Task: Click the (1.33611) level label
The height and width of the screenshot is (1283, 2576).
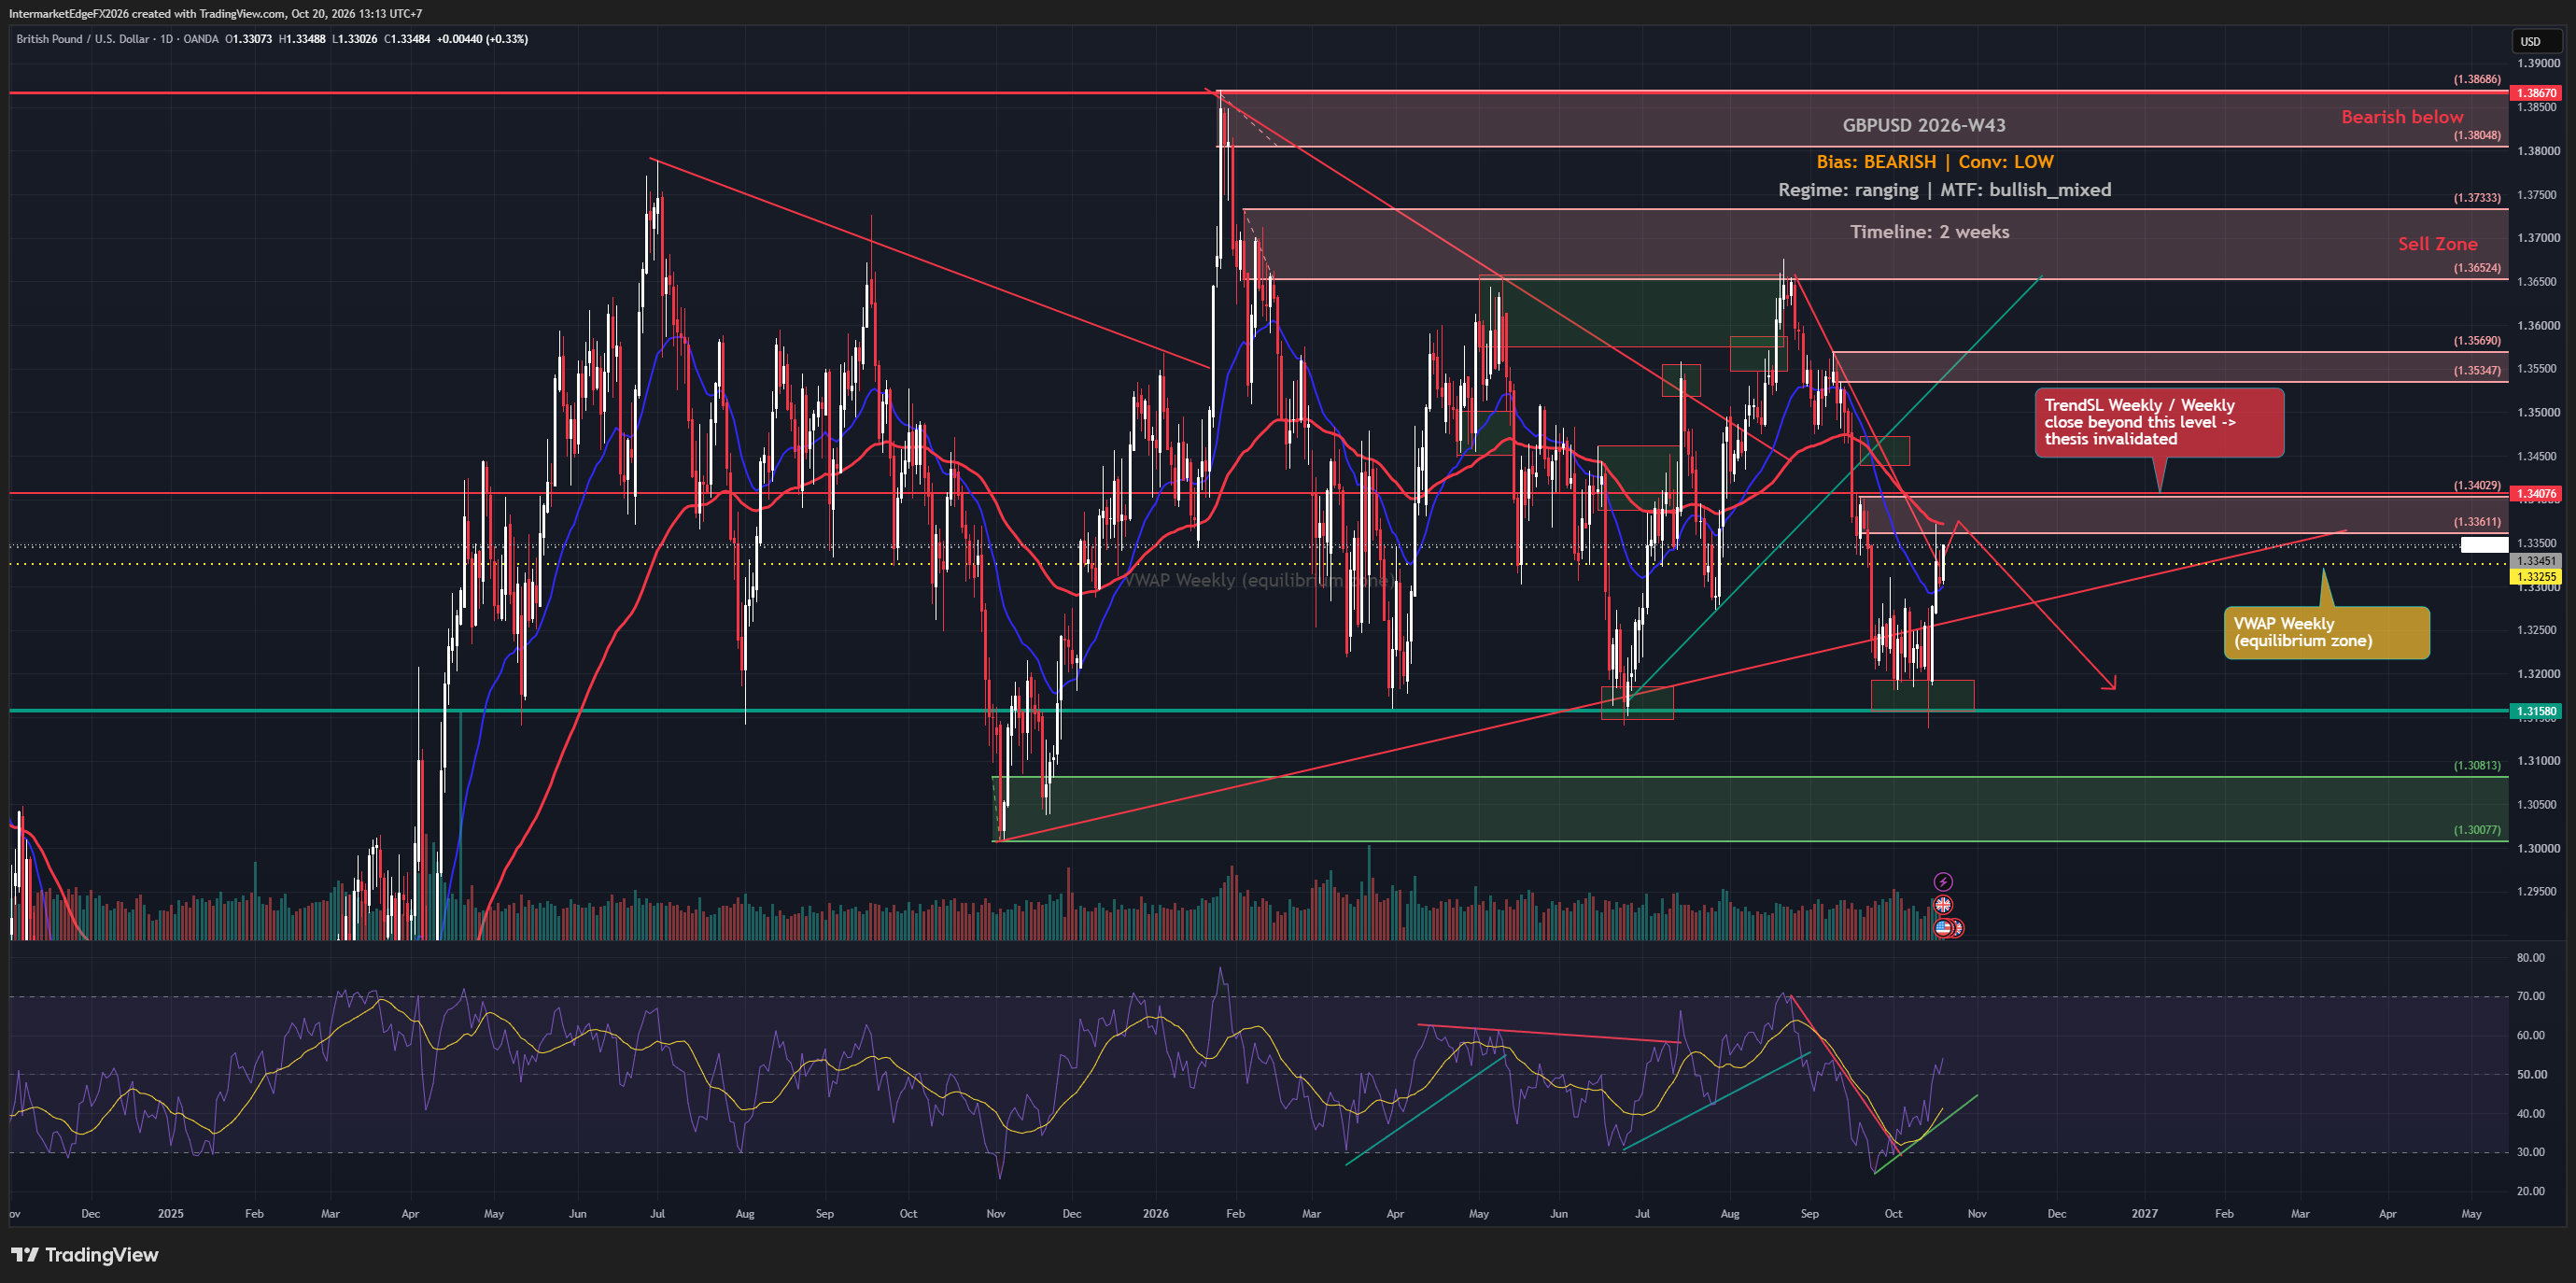Action: click(2477, 522)
